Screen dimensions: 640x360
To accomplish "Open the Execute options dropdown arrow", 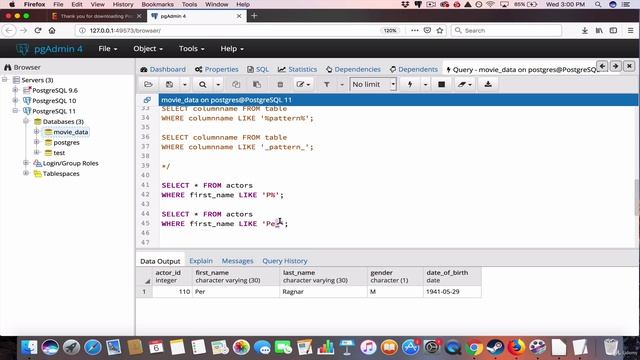I will 425,84.
